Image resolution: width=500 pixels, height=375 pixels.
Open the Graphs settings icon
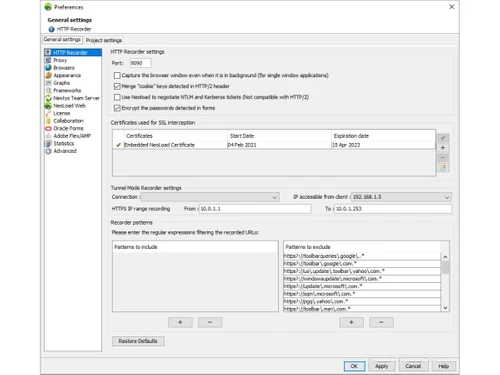48,83
